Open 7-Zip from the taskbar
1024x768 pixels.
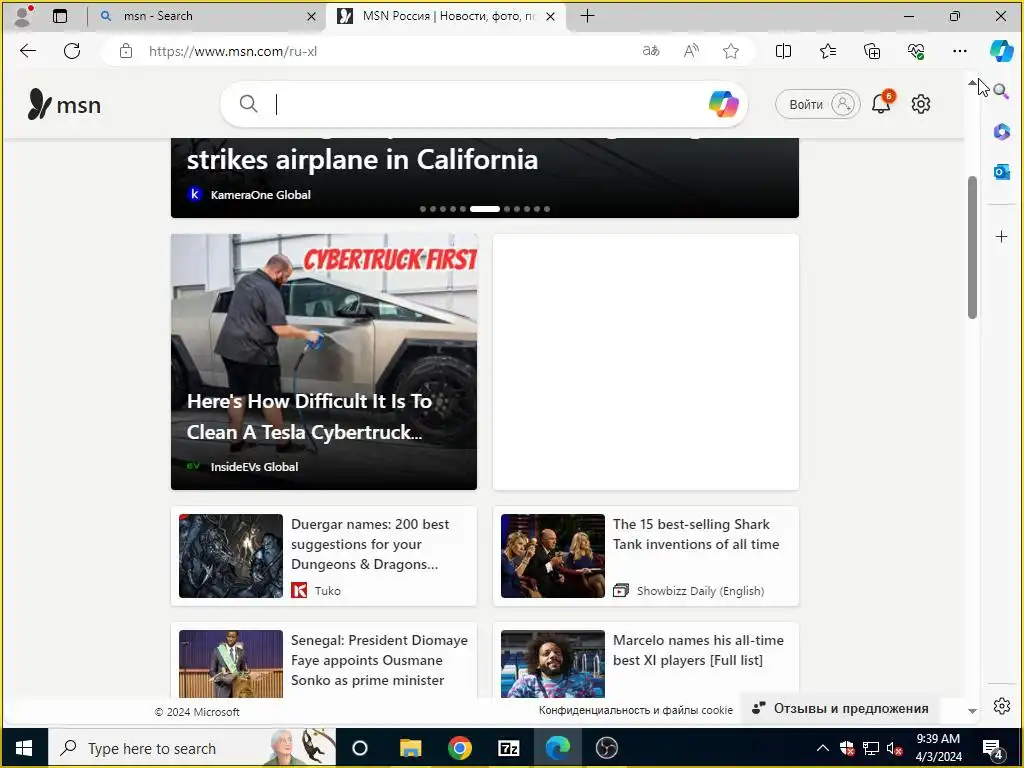click(x=509, y=748)
